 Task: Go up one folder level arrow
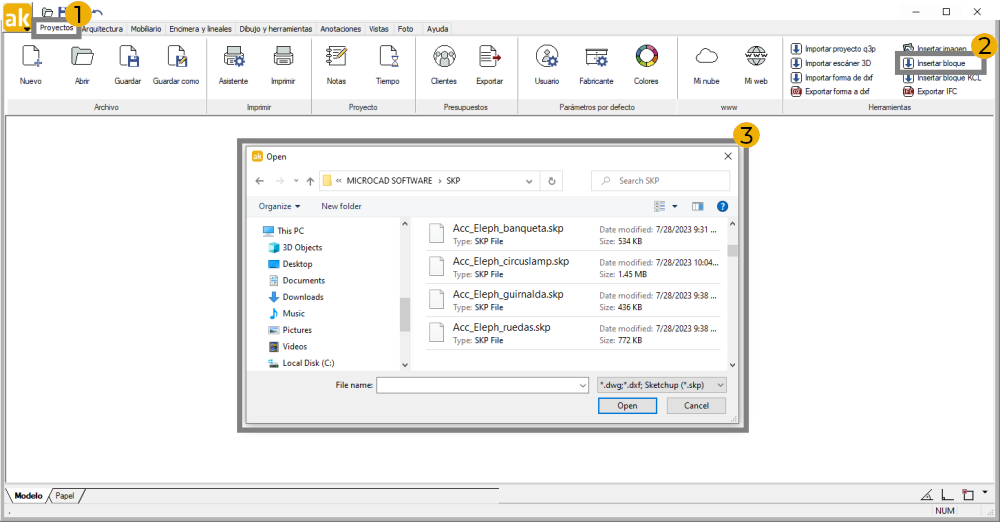(x=310, y=181)
